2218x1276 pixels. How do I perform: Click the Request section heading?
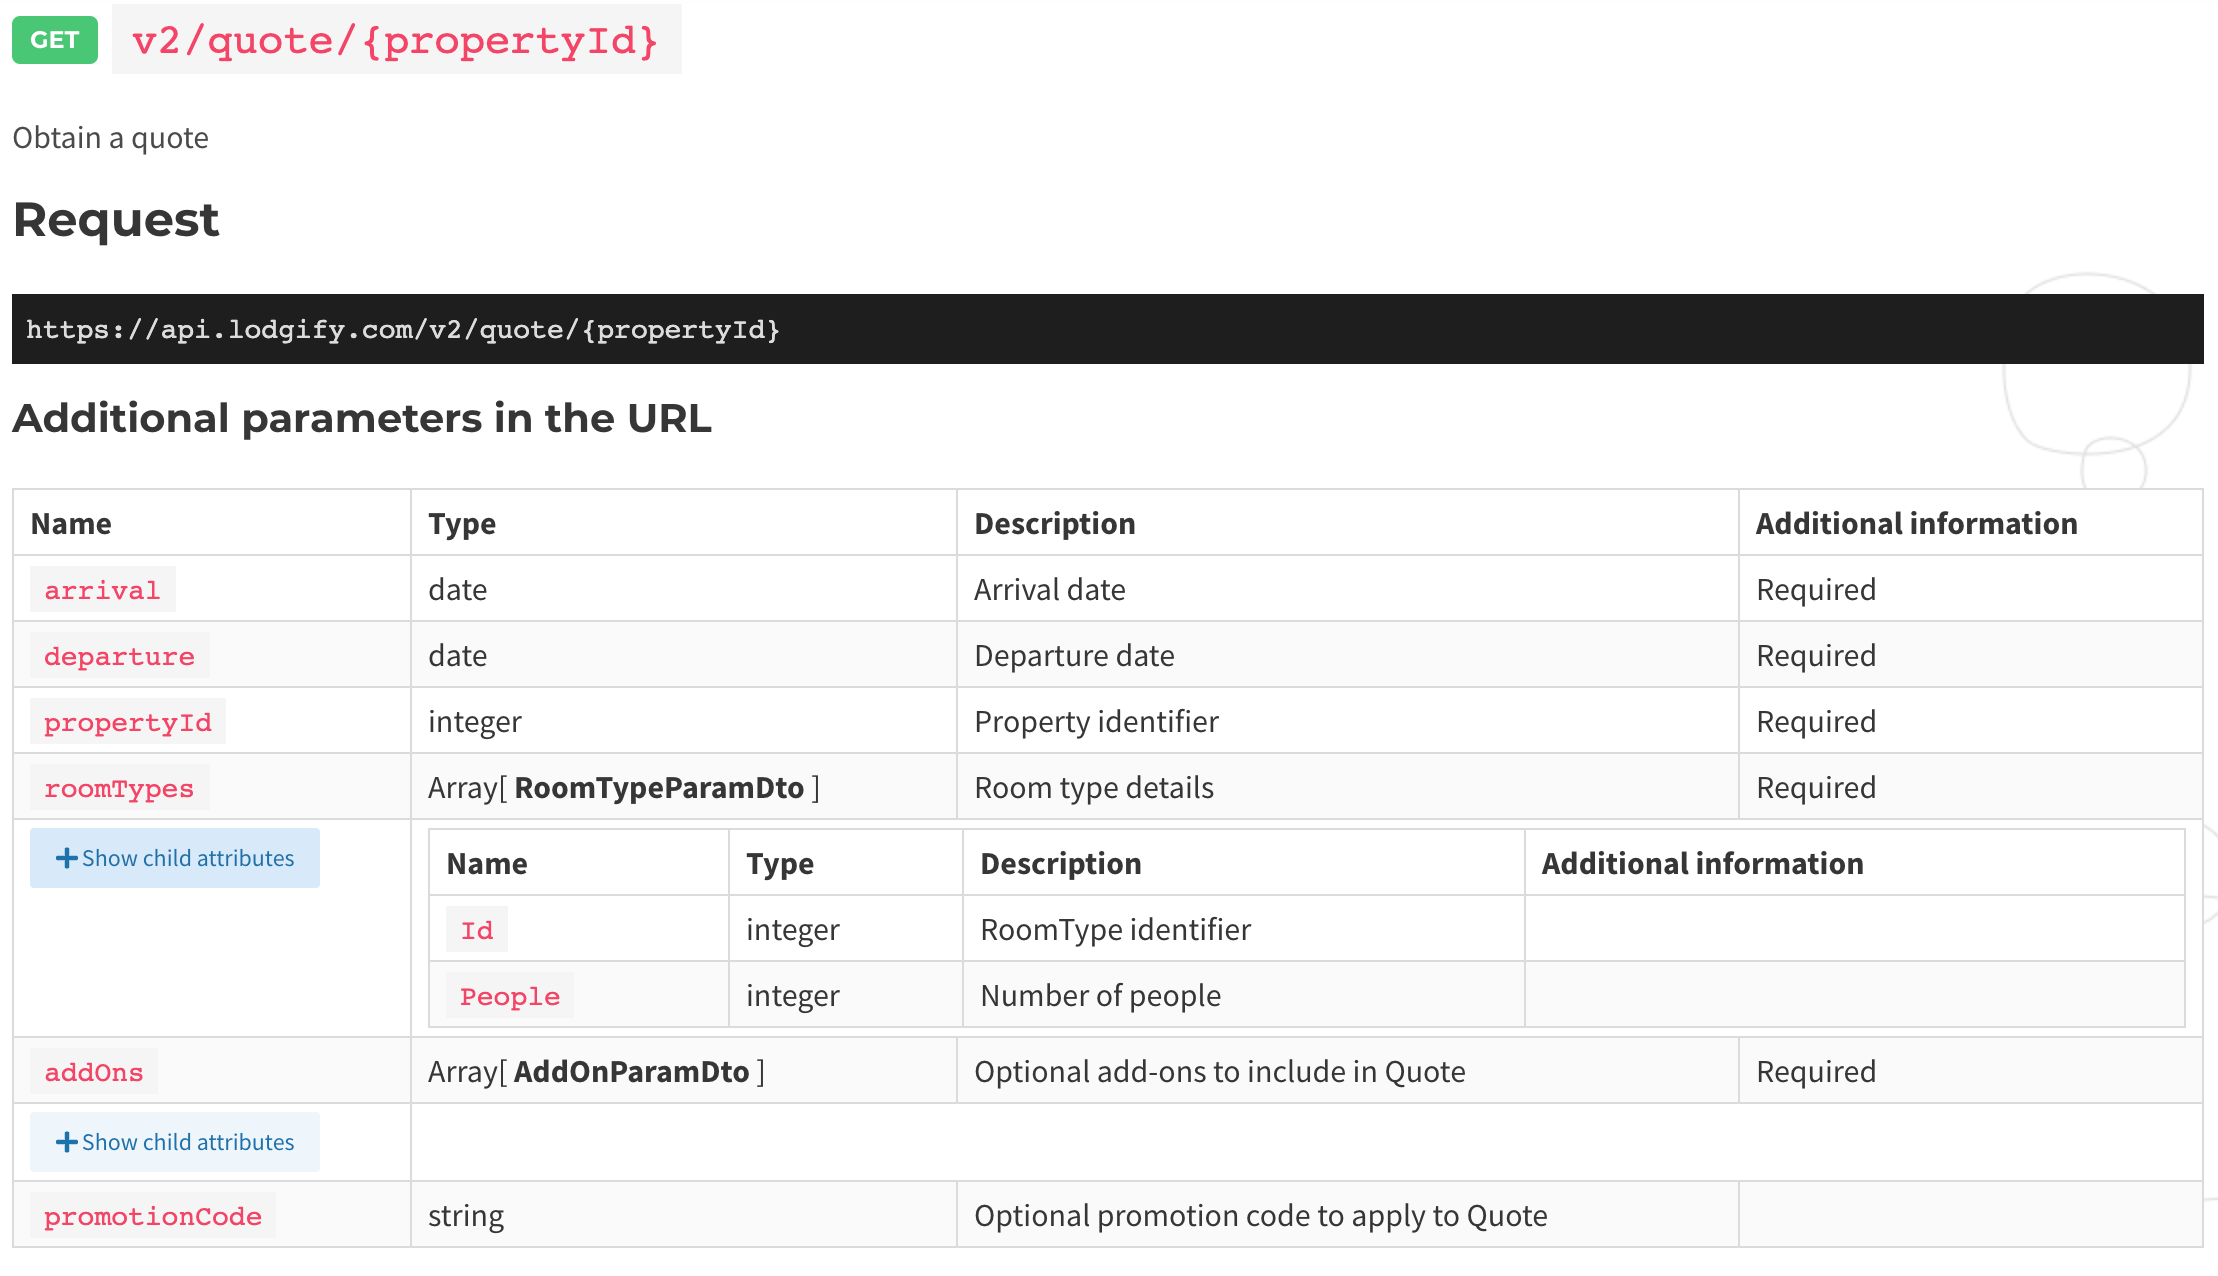pyautogui.click(x=116, y=220)
